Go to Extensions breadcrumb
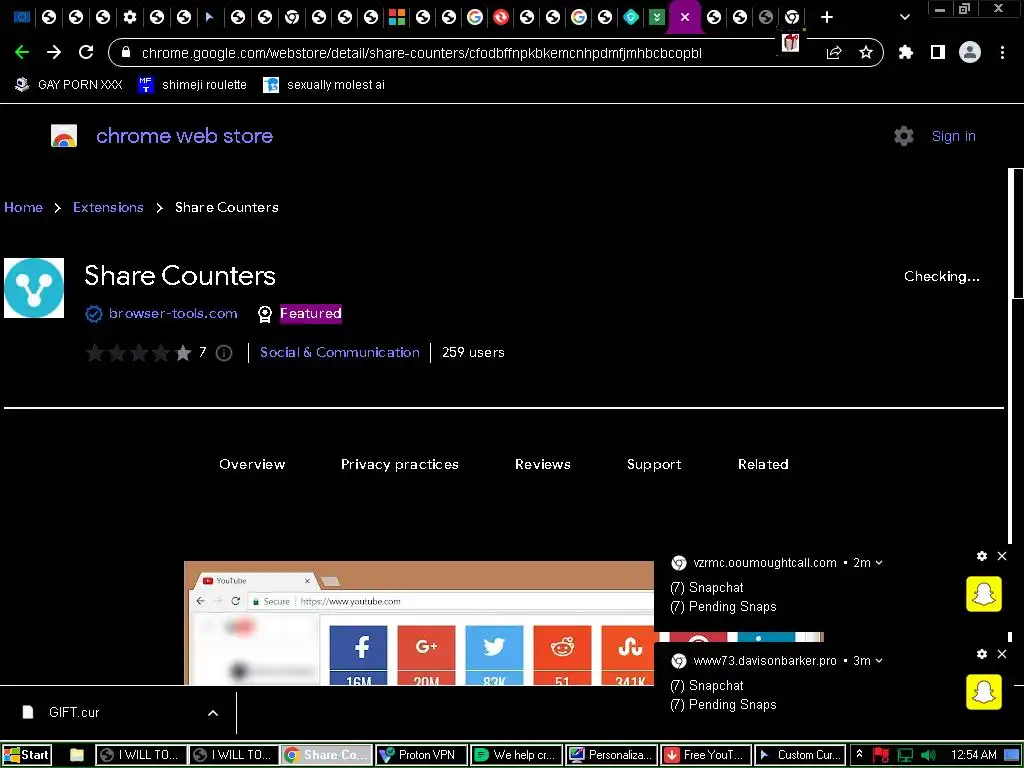Screen dimensions: 1024x768 (x=108, y=207)
